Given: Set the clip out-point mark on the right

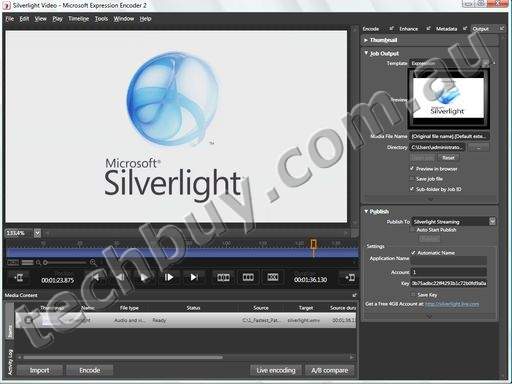Looking at the screenshot, I should [350, 277].
